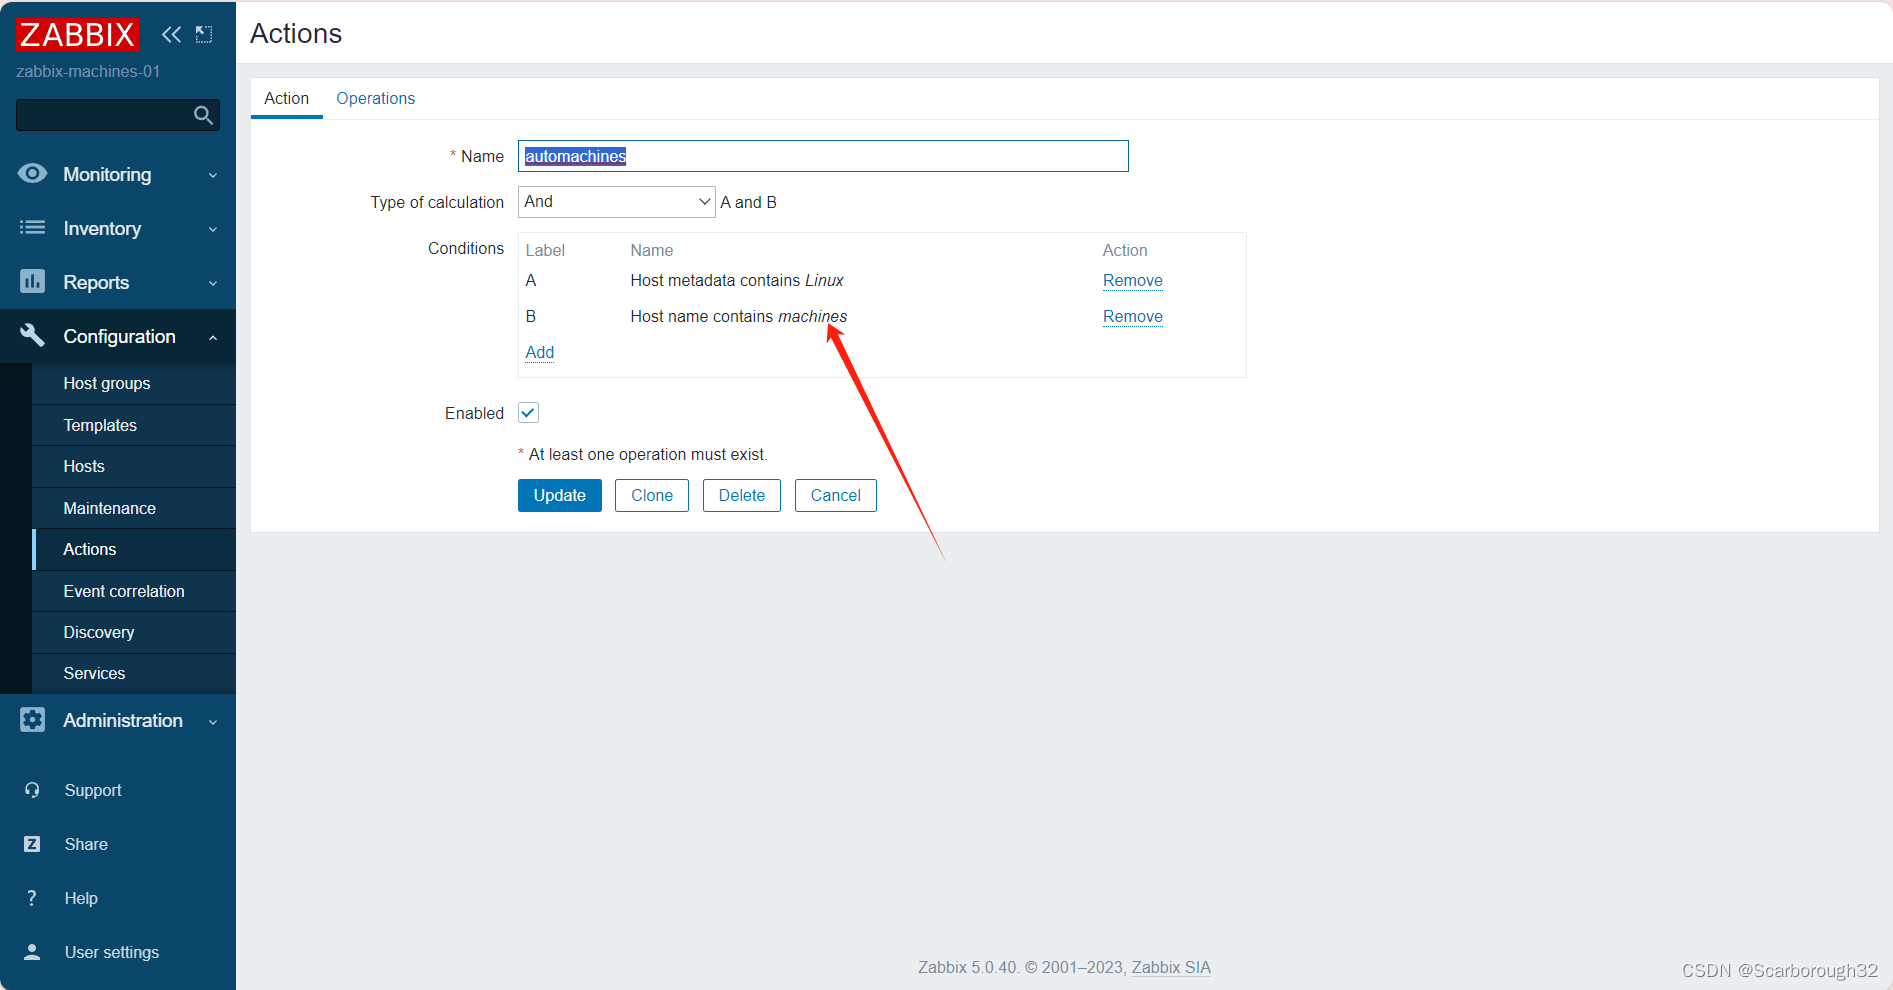Open Inventory via its list icon

point(32,228)
